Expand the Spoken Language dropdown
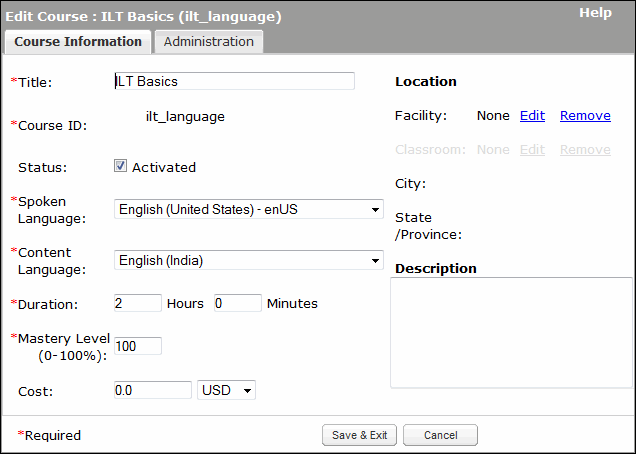 tap(248, 209)
